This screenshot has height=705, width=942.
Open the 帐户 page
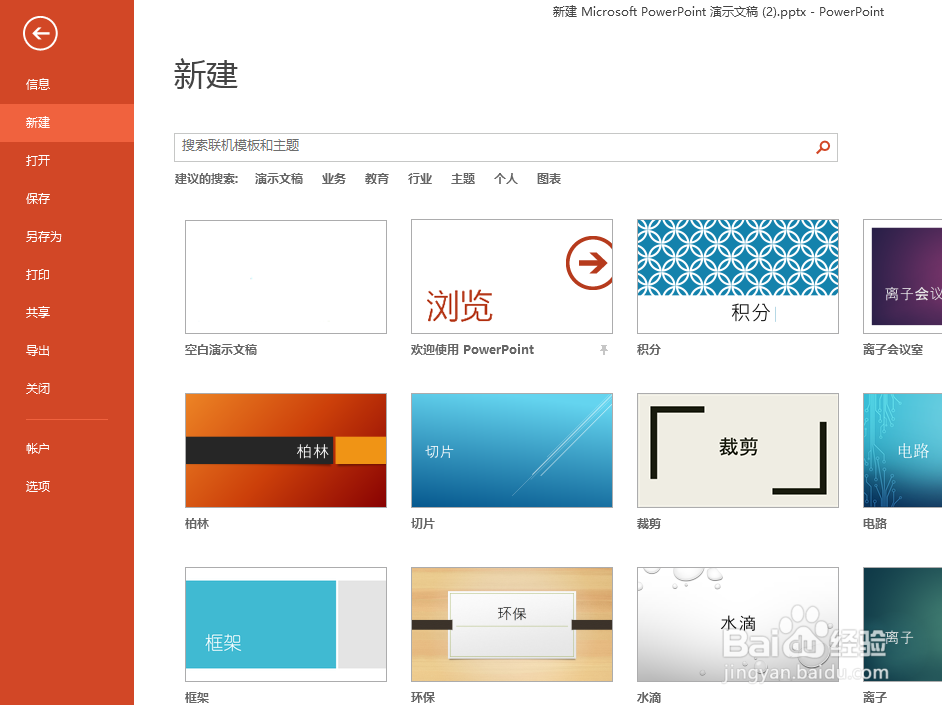38,449
